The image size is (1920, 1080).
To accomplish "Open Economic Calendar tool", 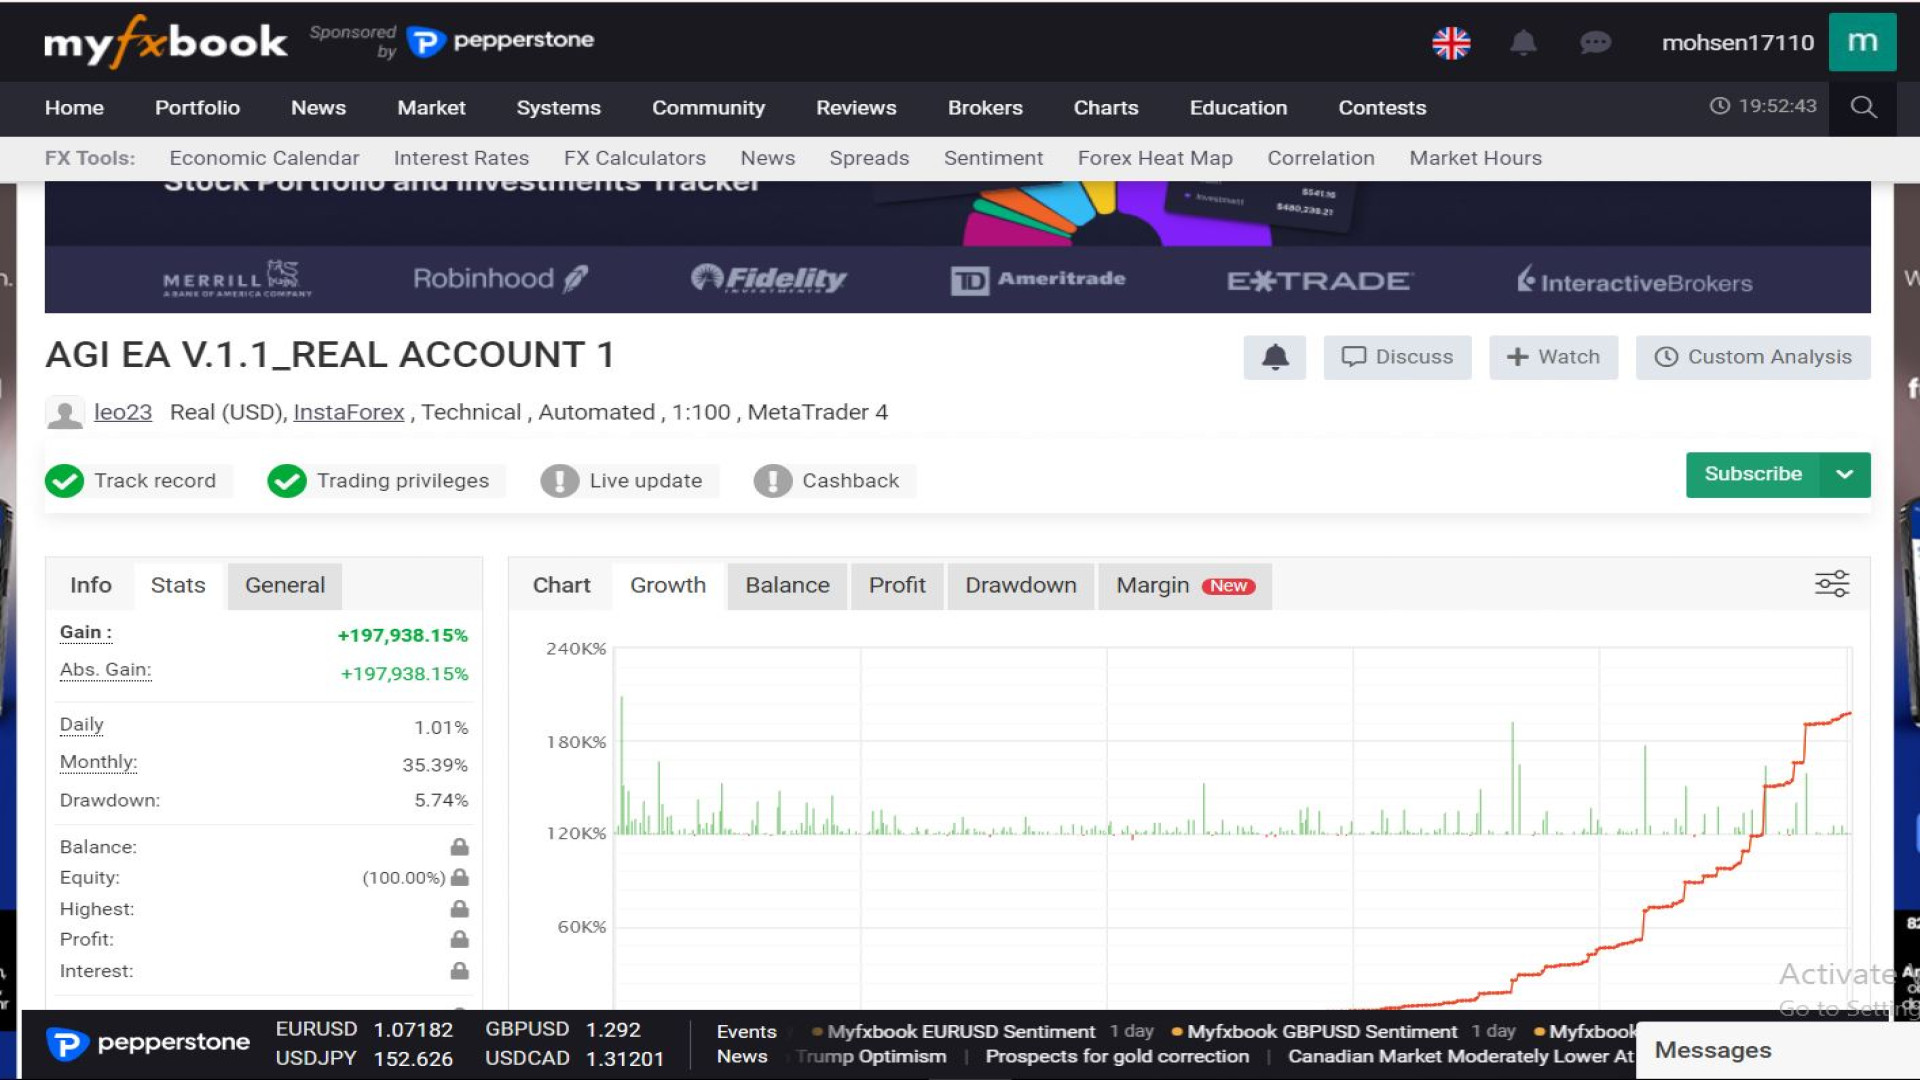I will coord(264,158).
